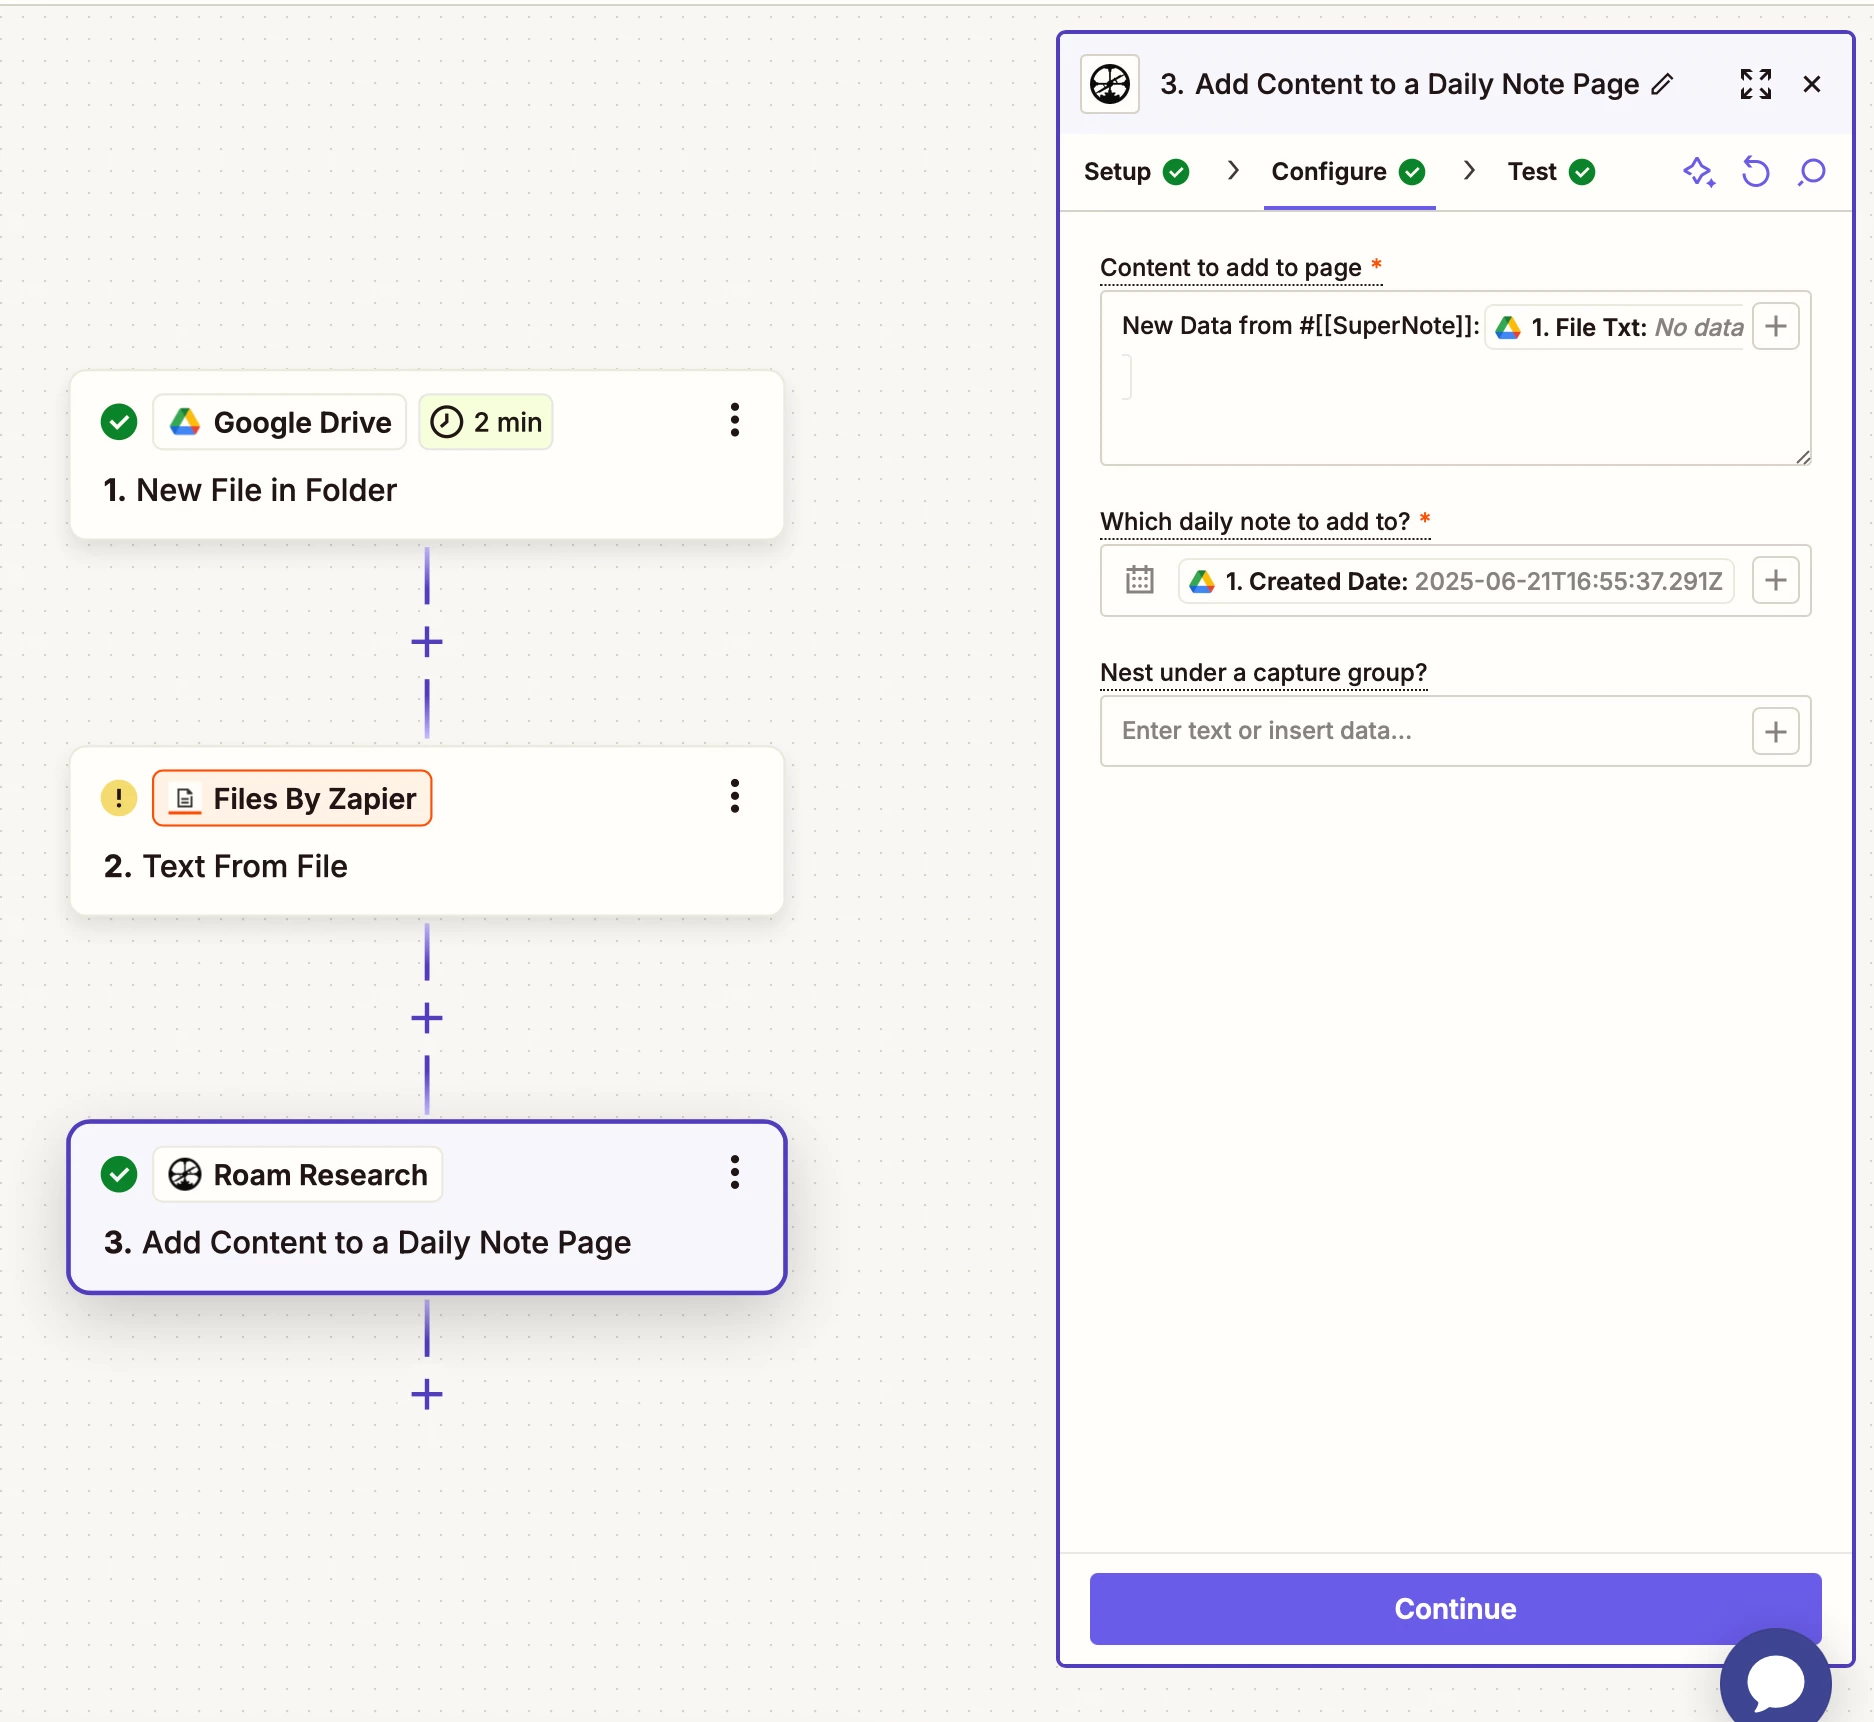Image resolution: width=1874 pixels, height=1722 pixels.
Task: Switch to the Test tab
Action: tap(1551, 172)
